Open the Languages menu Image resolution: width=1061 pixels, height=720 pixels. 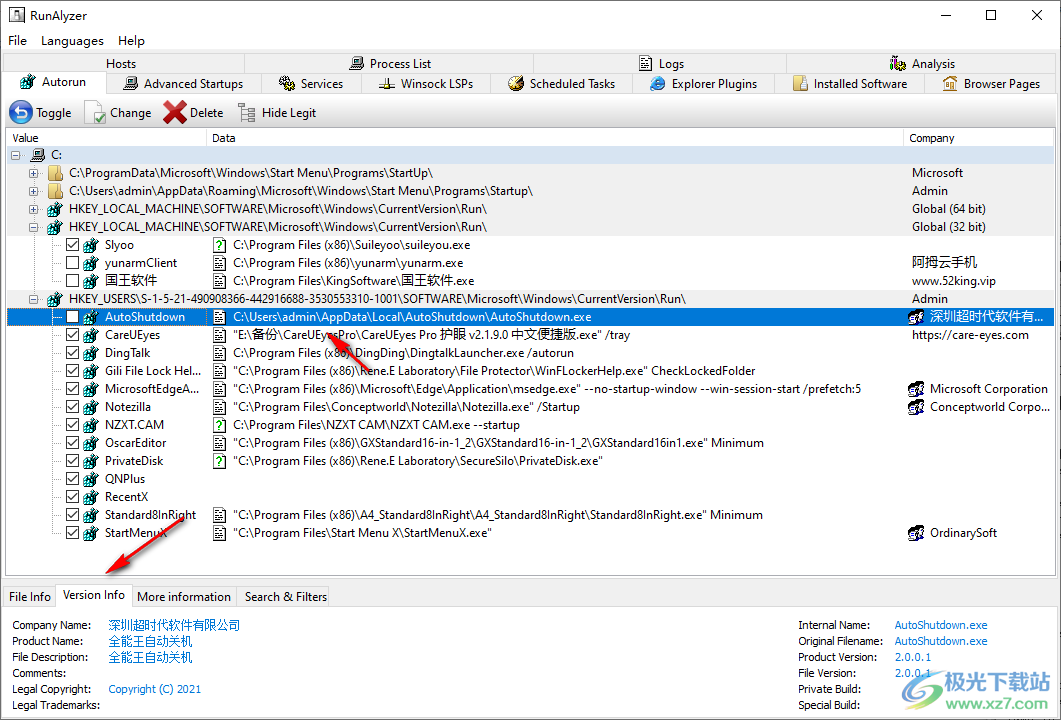tap(72, 41)
